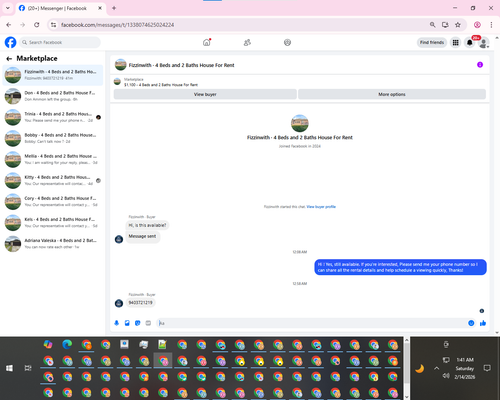Show hidden system tray icons
The width and height of the screenshot is (500, 400).
(x=437, y=368)
